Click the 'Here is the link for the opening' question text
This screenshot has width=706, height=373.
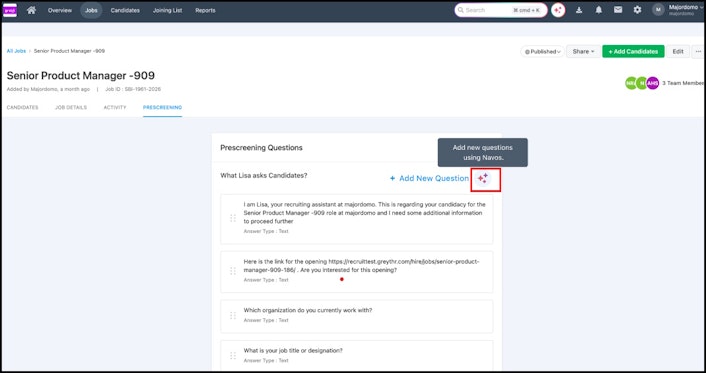362,266
